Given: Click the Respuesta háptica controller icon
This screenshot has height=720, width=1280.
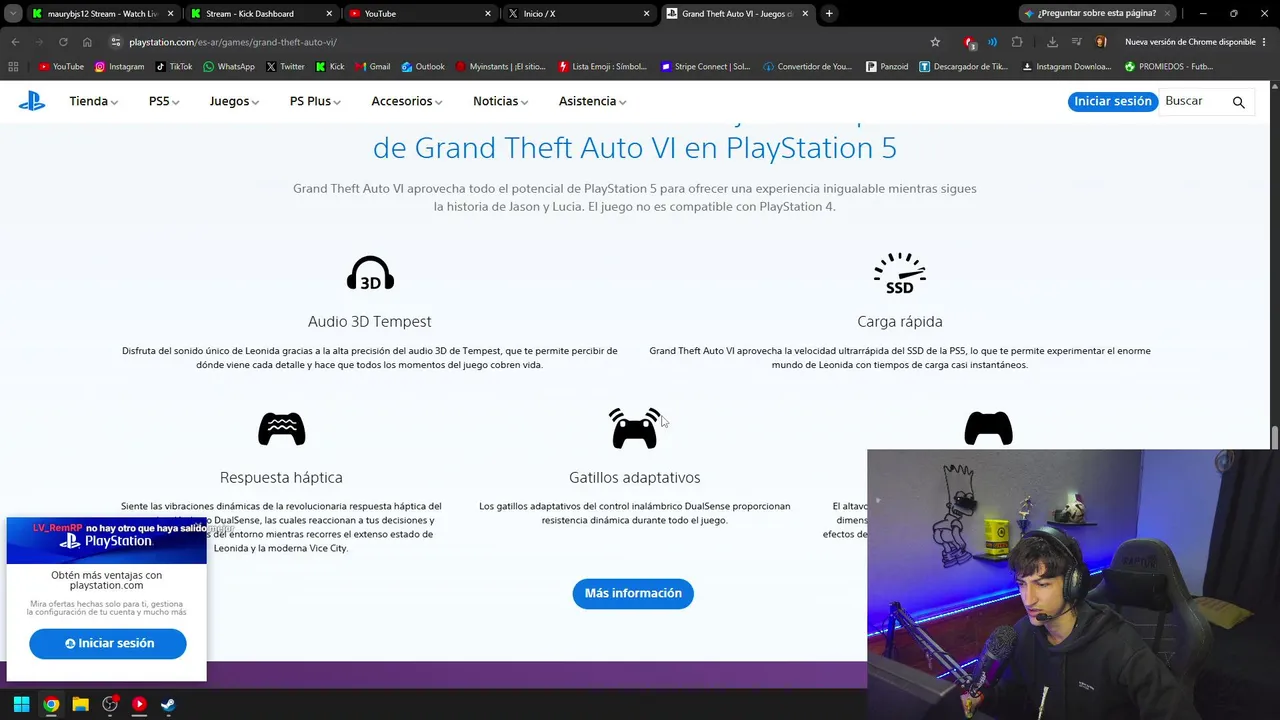Looking at the screenshot, I should 281,429.
